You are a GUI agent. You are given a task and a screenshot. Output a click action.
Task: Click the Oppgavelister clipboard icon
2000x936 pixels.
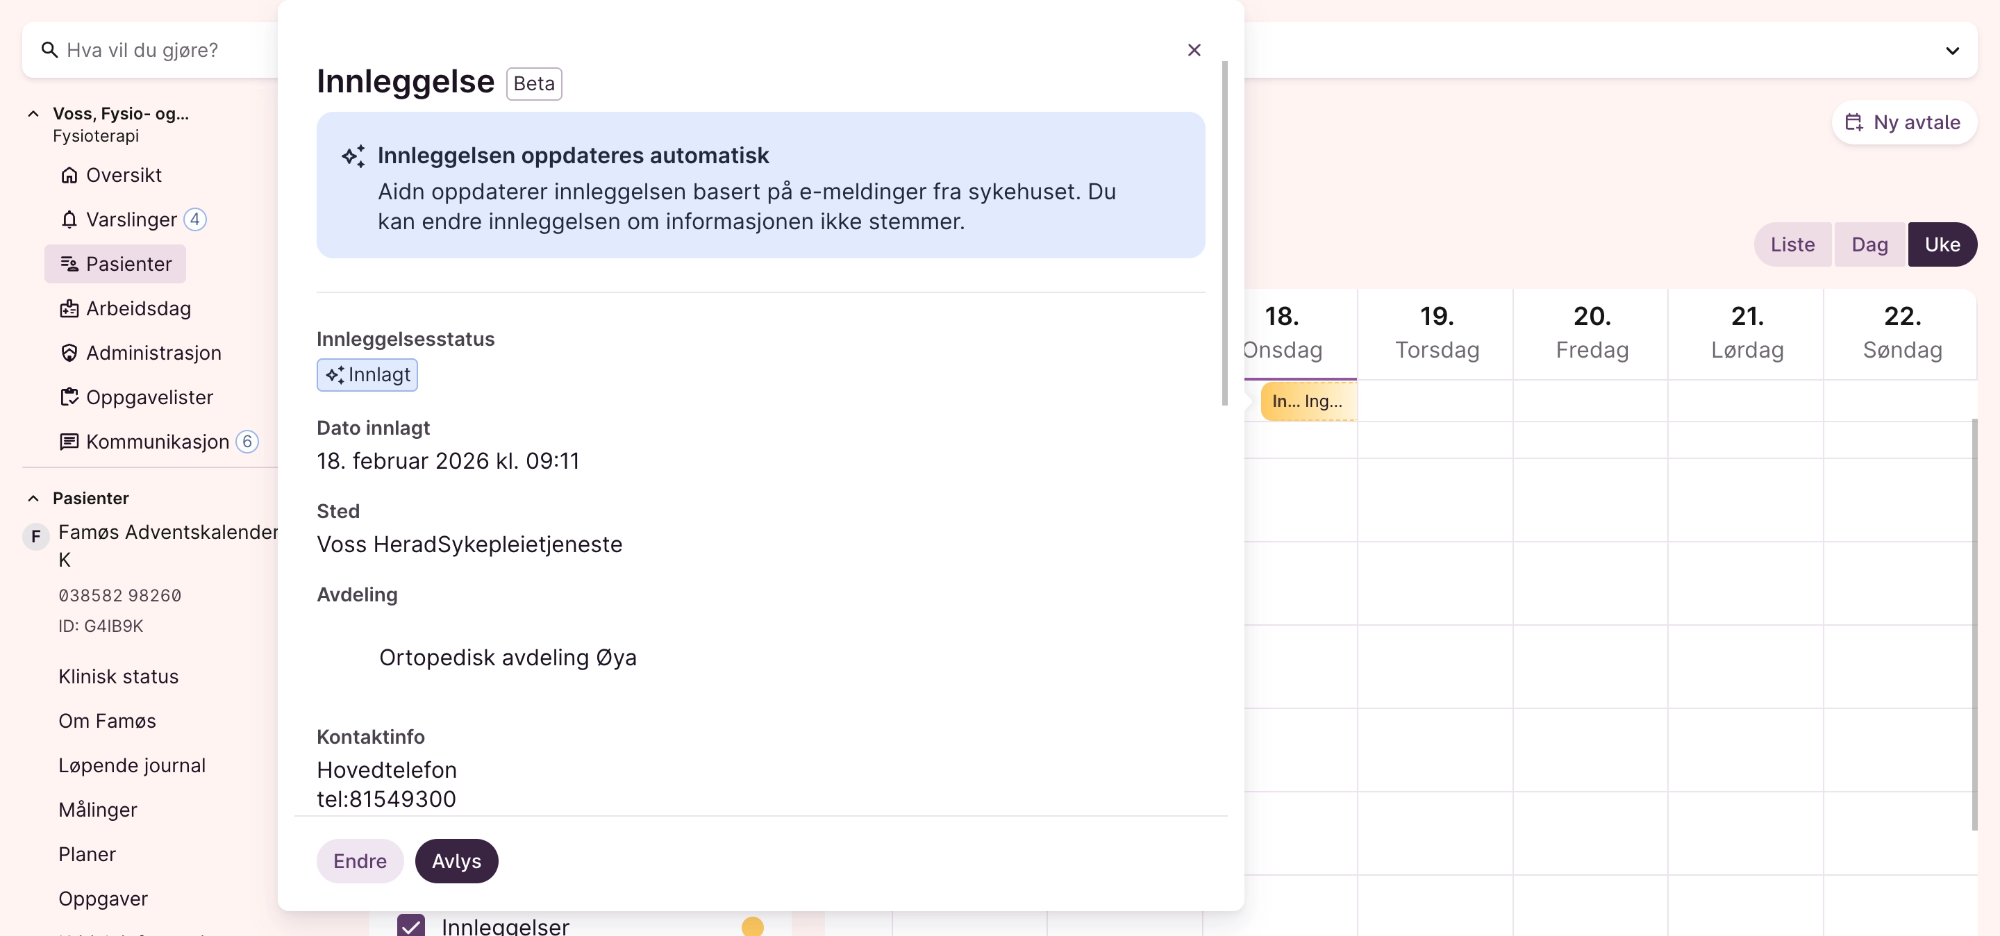pyautogui.click(x=69, y=397)
